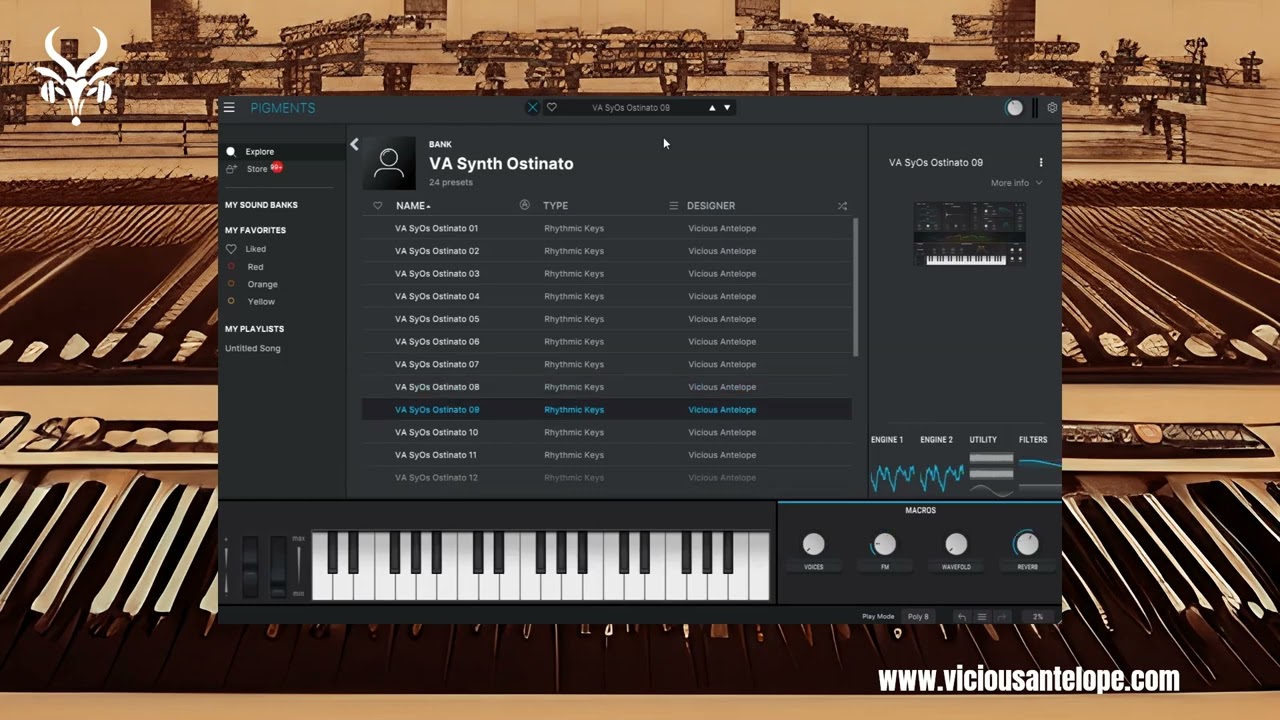Click Rhythmic Keys type in the Ostinato 01 row
Image resolution: width=1280 pixels, height=720 pixels.
(x=574, y=228)
